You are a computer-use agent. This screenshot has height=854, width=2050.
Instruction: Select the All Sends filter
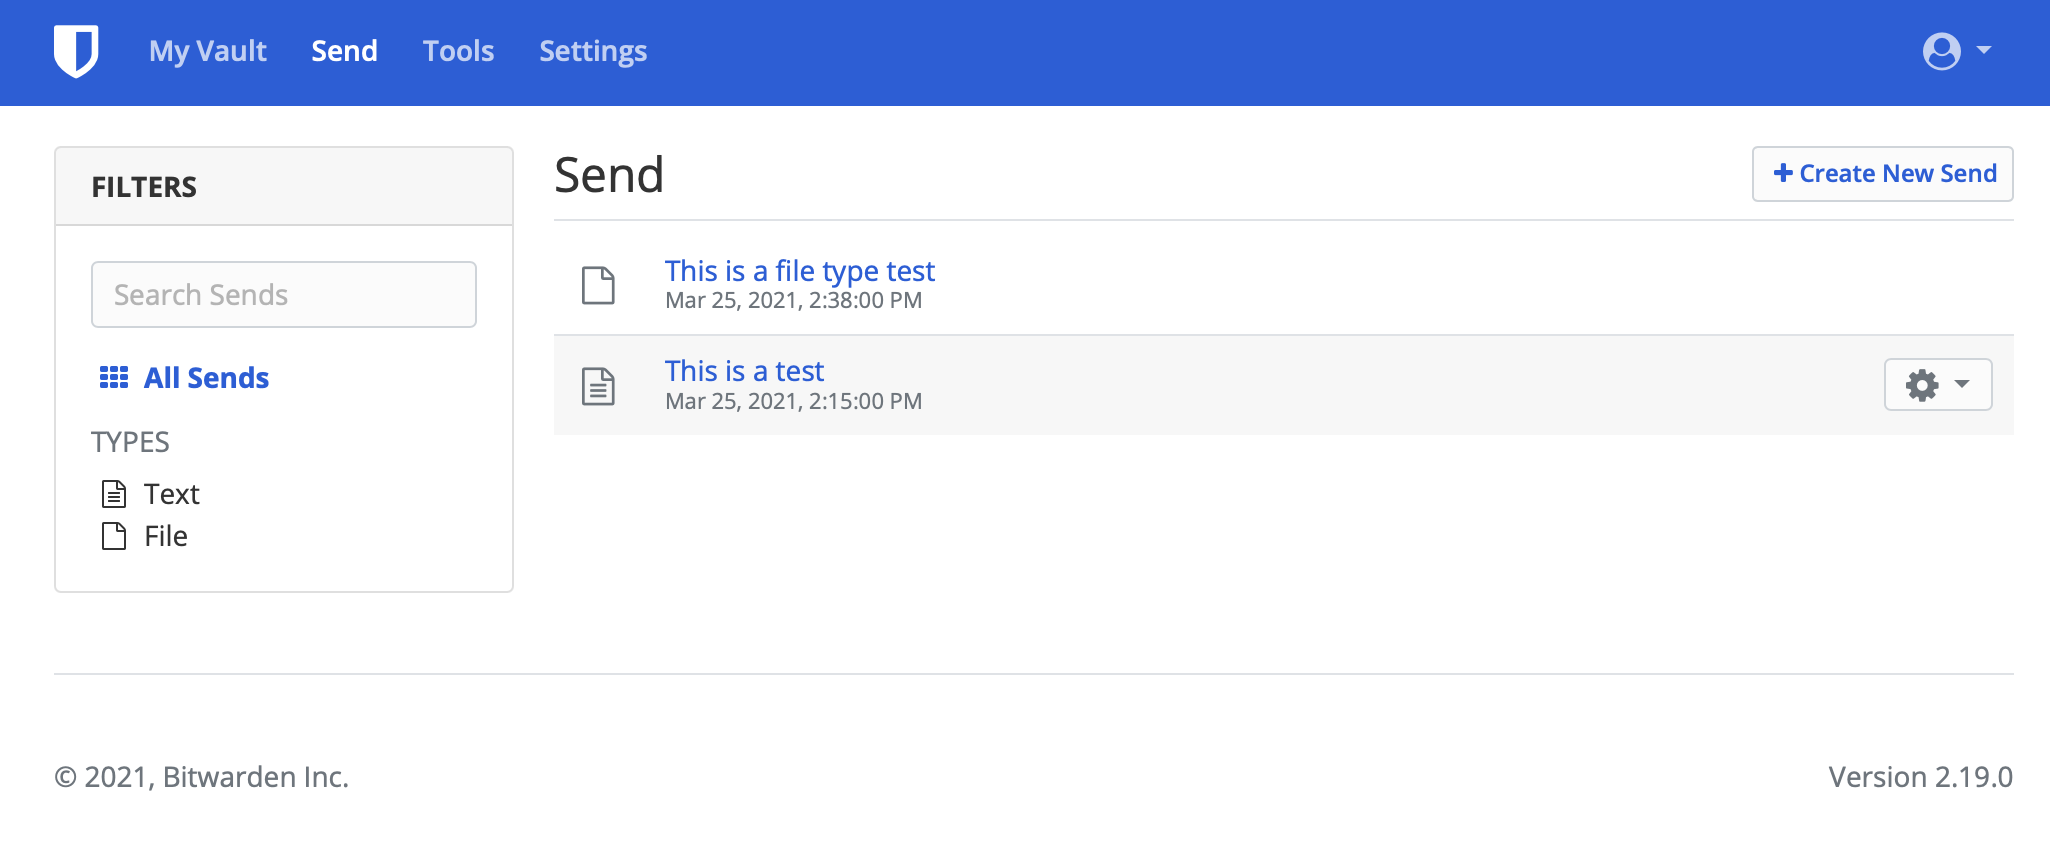[x=184, y=378]
